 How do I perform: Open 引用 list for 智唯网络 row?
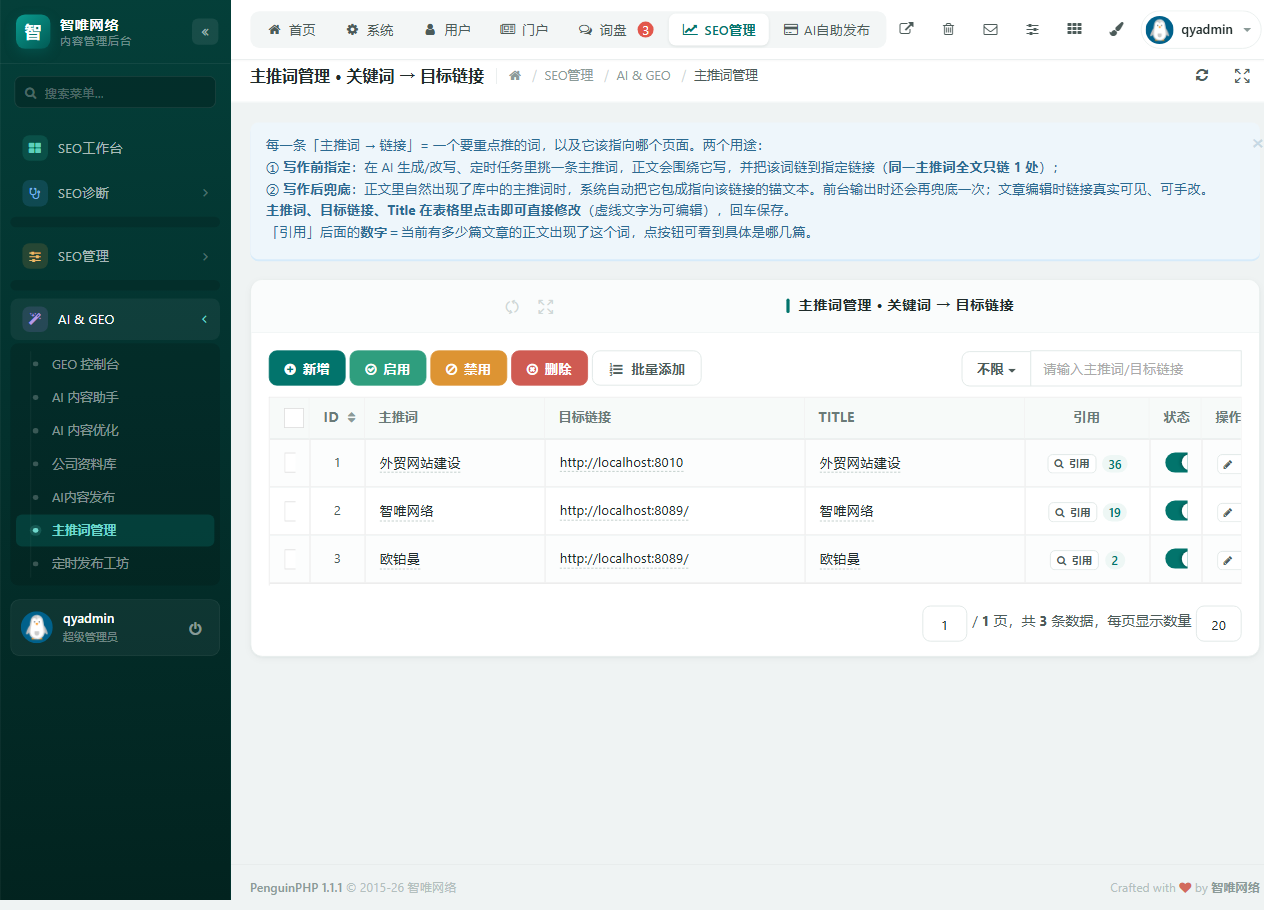pos(1073,512)
